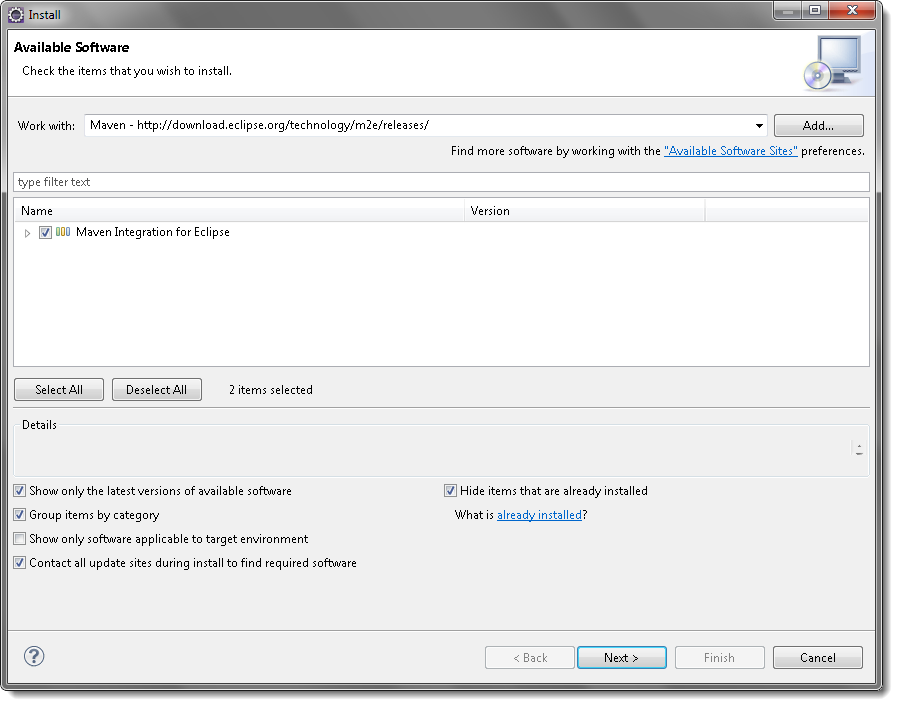Click the 'Available Software' heading
The width and height of the screenshot is (898, 706).
tap(72, 48)
